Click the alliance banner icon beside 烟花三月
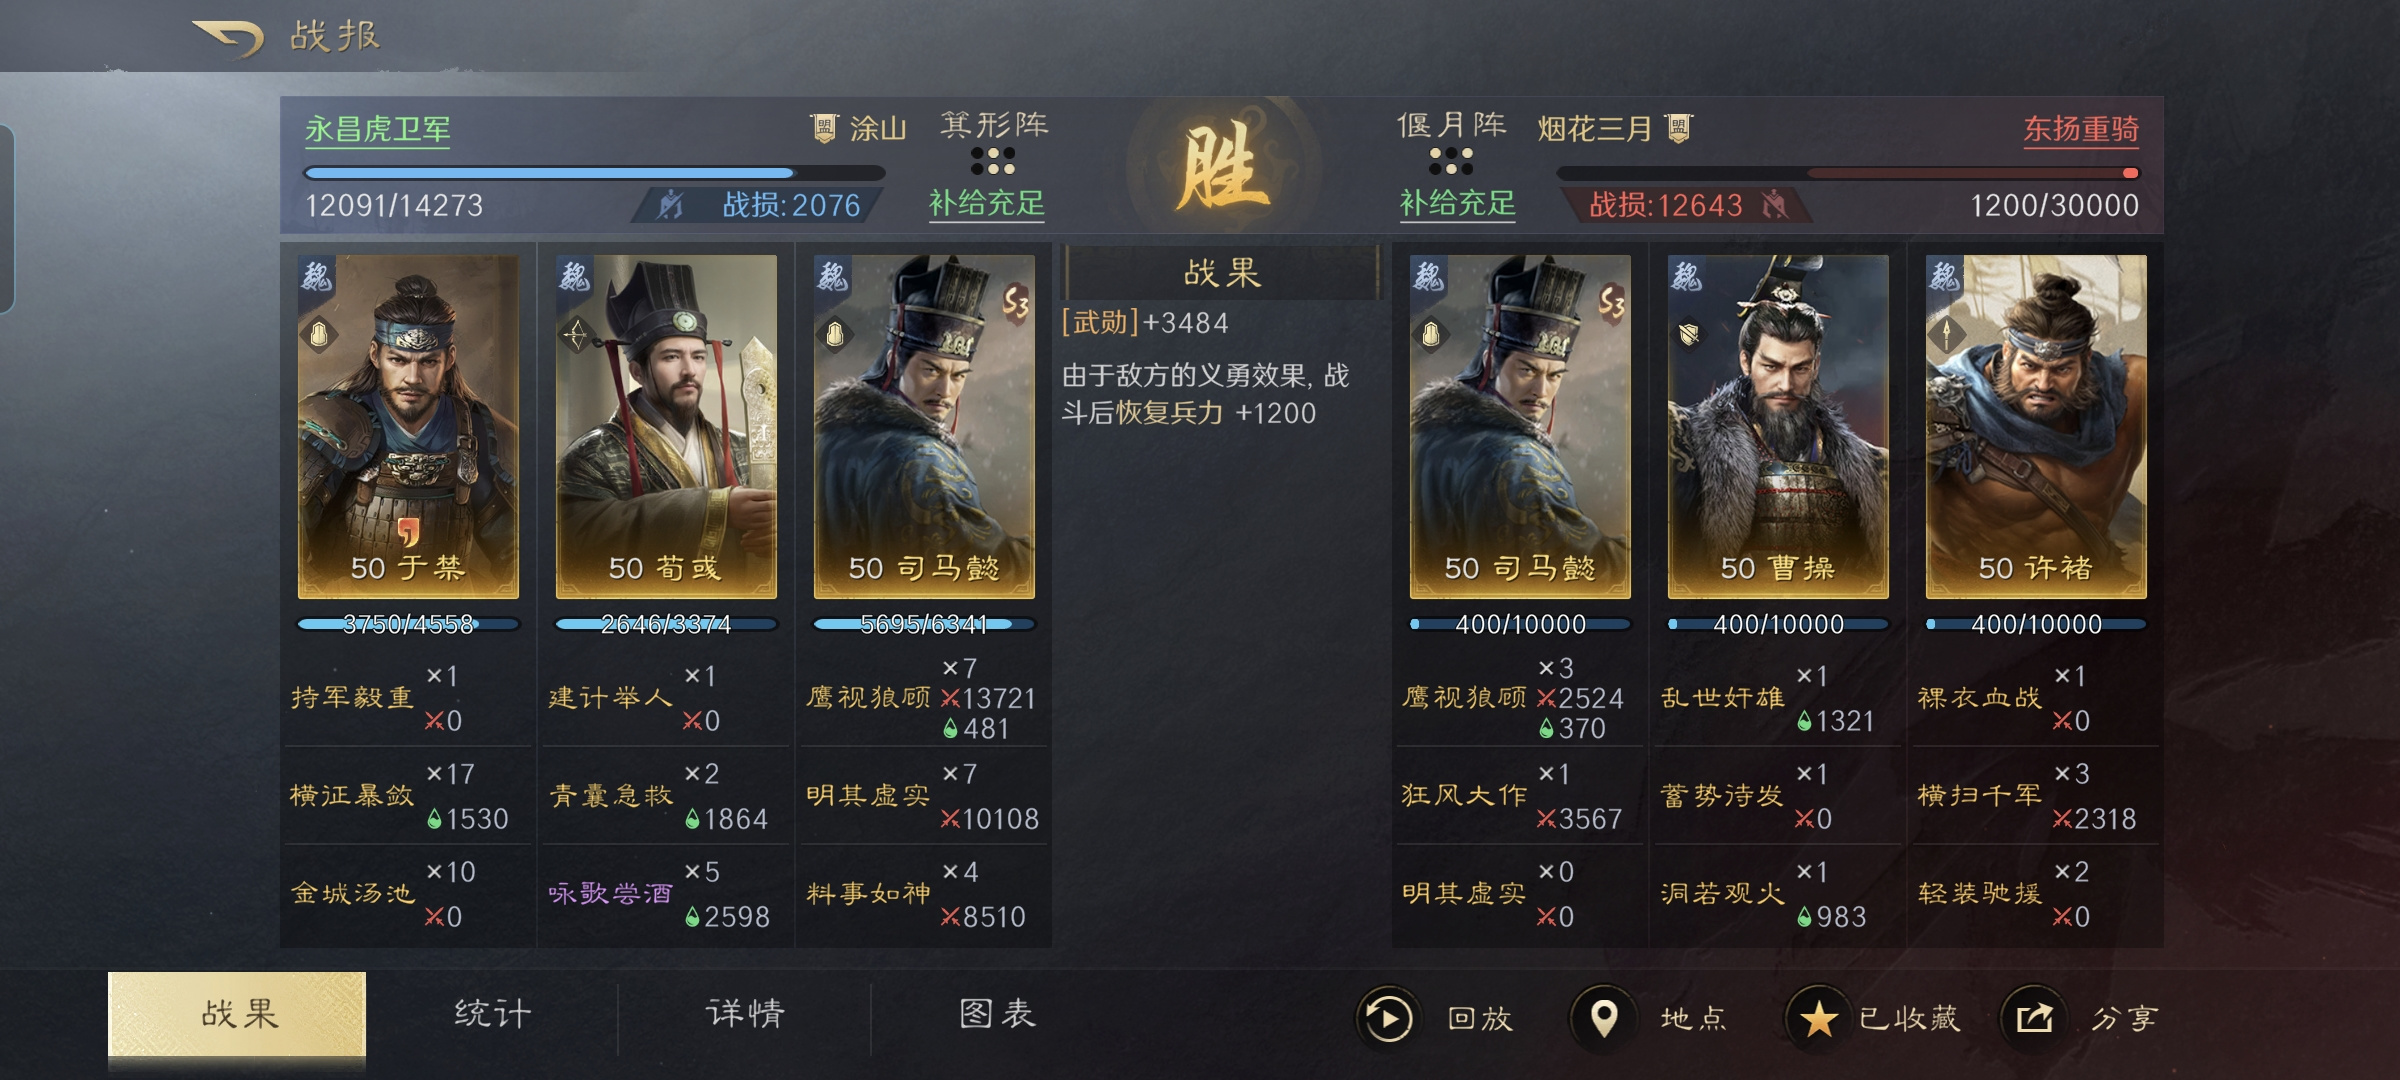 tap(1679, 128)
